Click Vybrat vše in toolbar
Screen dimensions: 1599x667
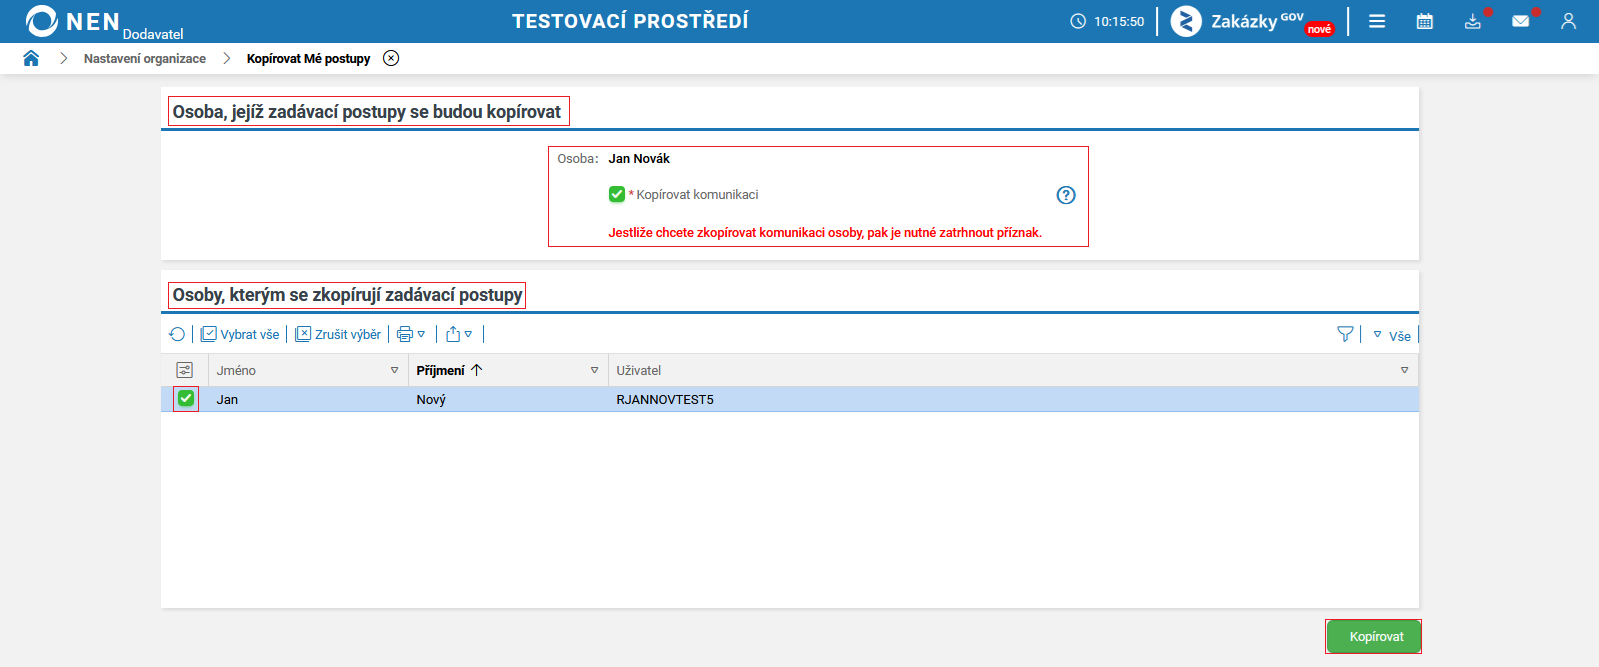240,334
